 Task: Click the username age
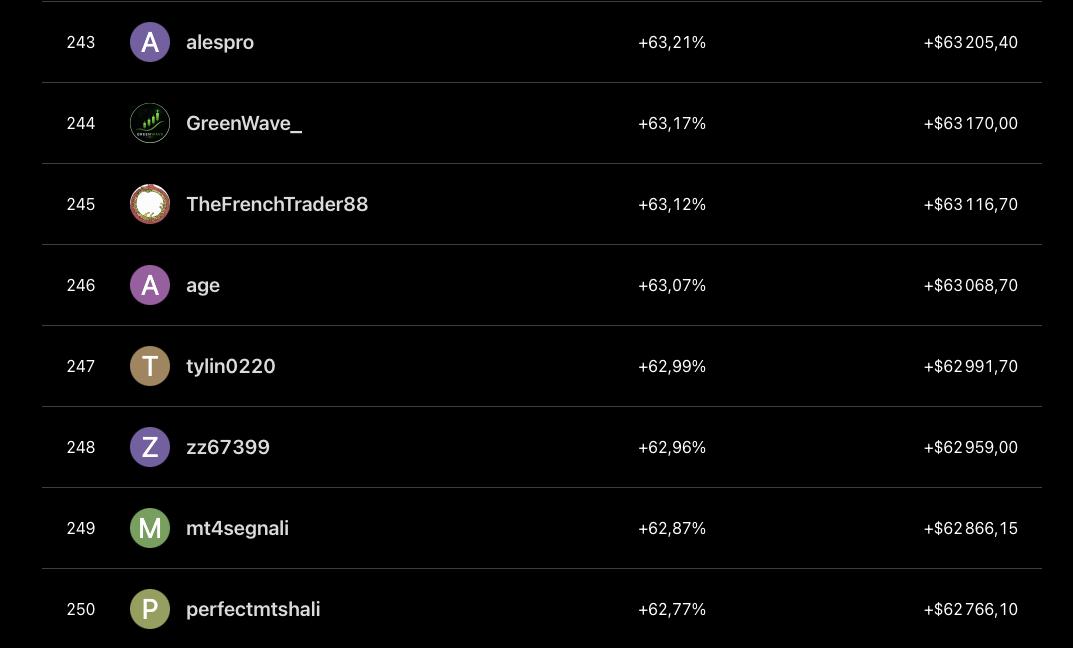[x=203, y=285]
